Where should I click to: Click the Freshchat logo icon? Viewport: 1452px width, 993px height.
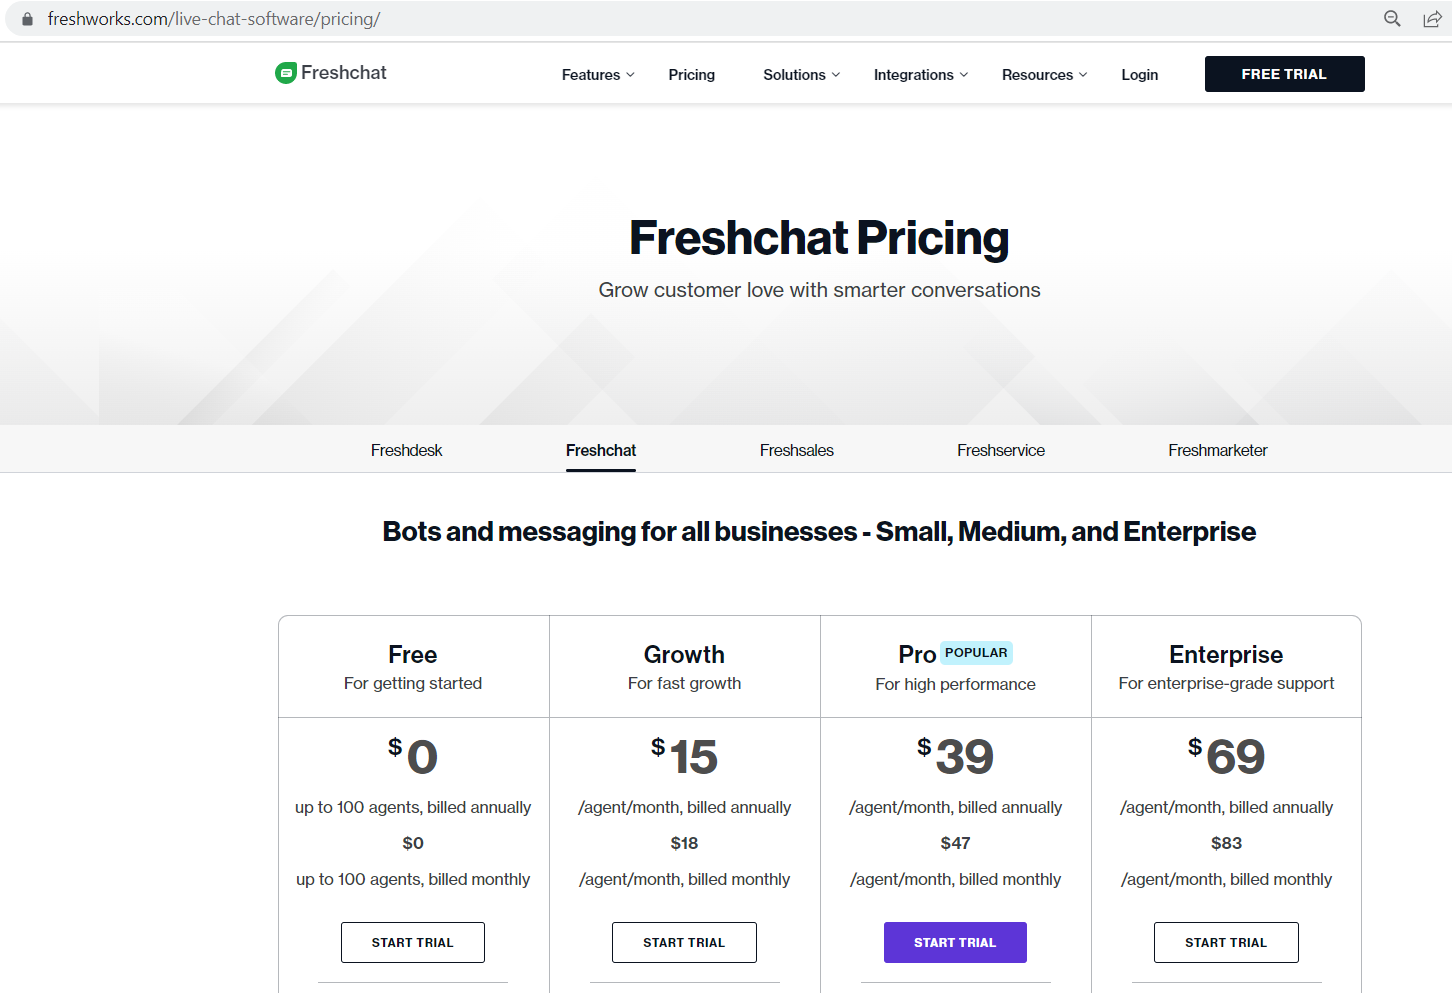tap(286, 73)
